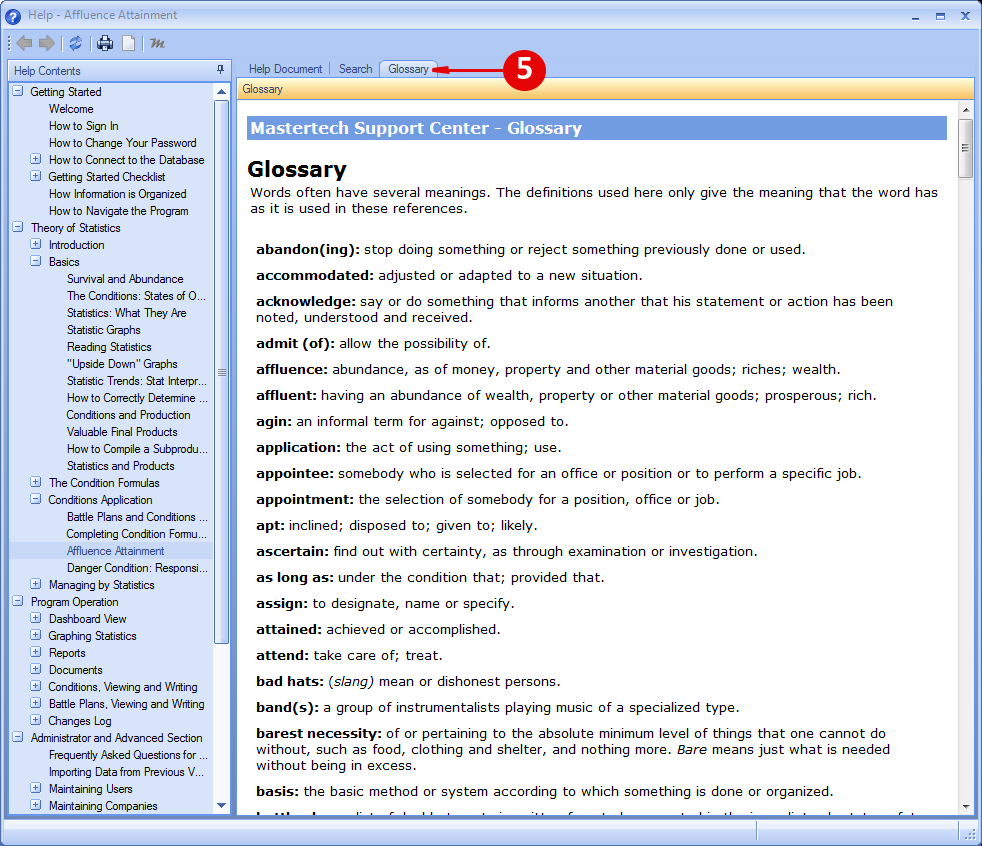Open the Reading Statistics topic
The height and width of the screenshot is (846, 982).
(109, 346)
